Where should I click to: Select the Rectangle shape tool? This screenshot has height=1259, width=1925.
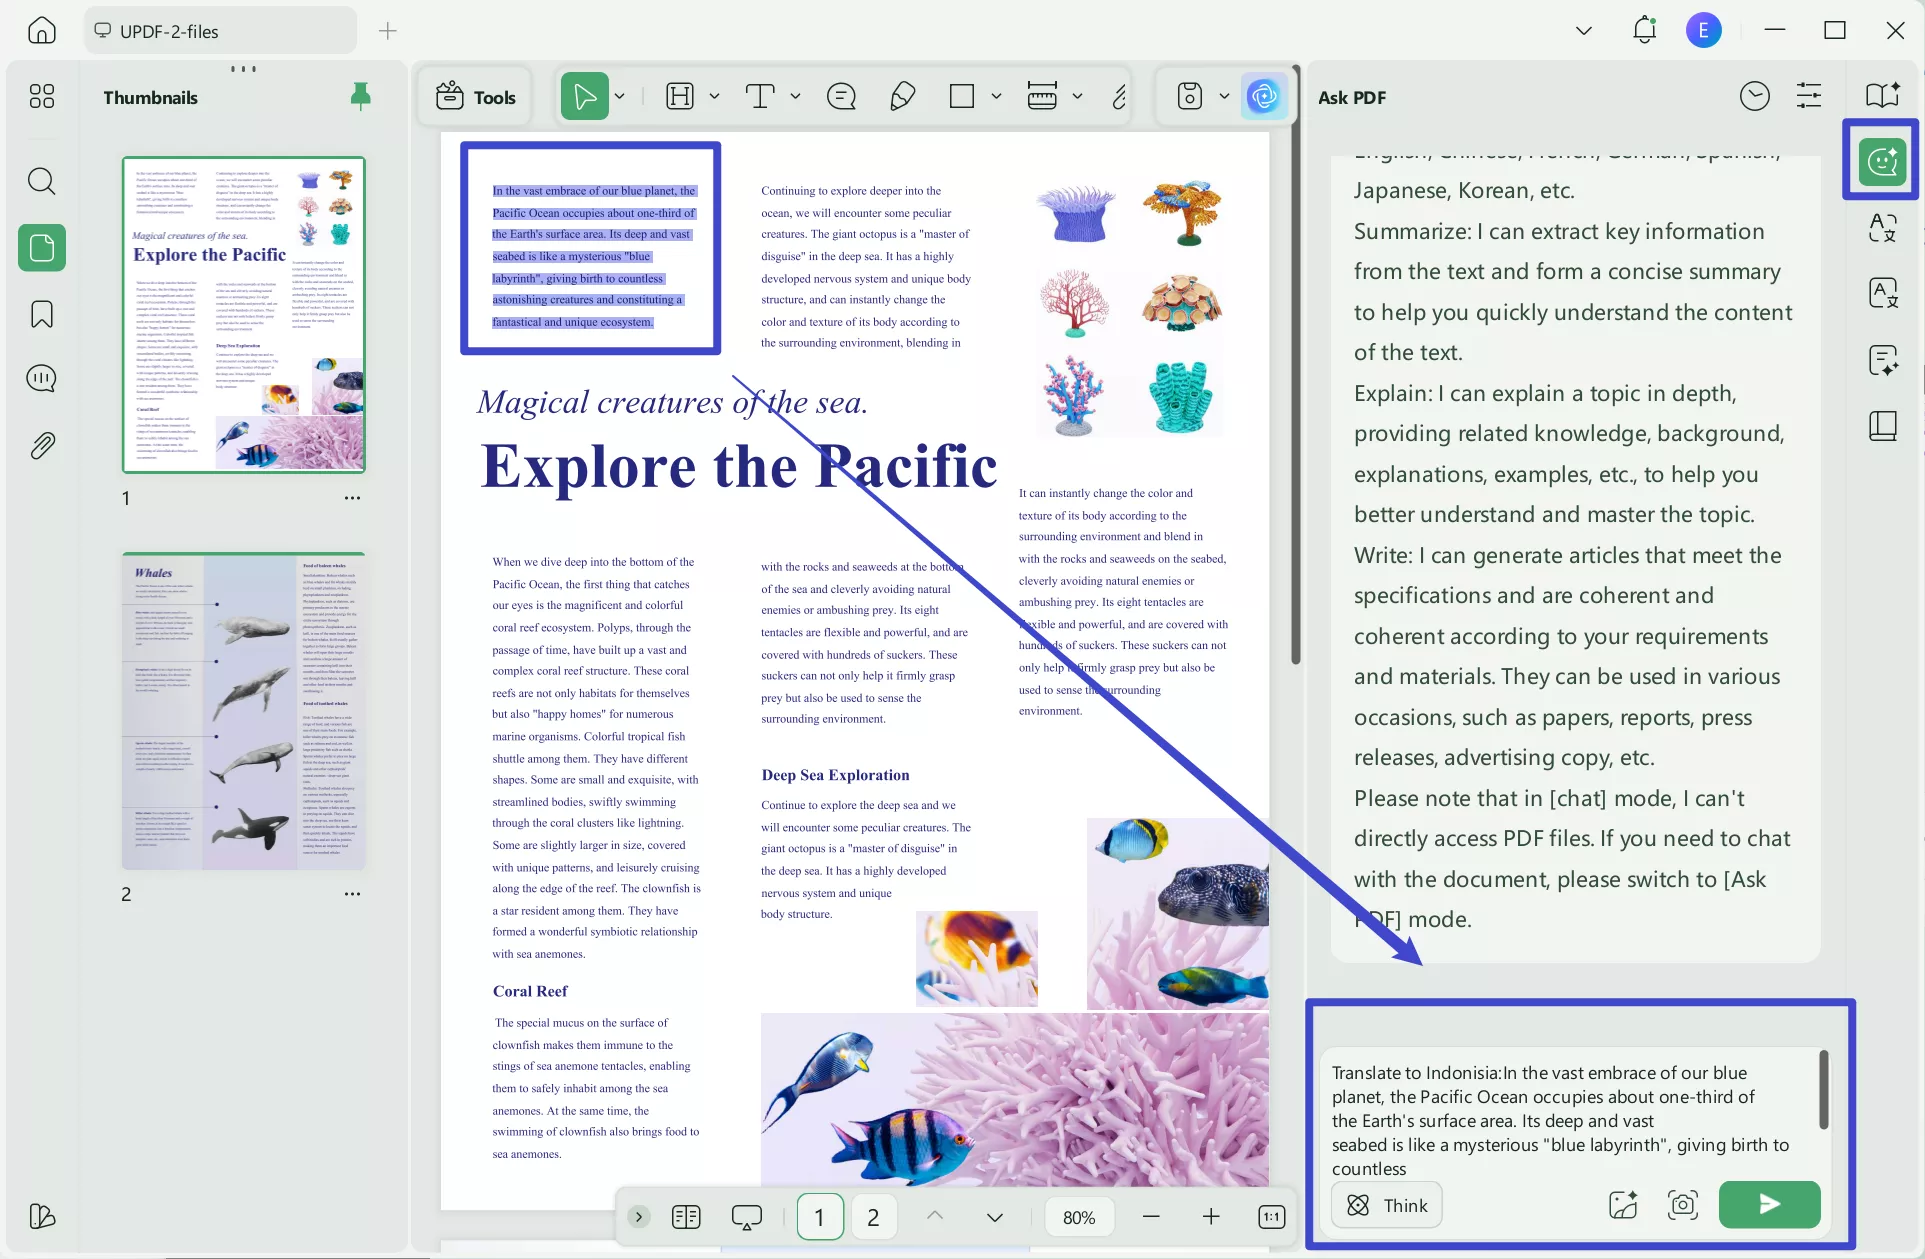coord(963,96)
